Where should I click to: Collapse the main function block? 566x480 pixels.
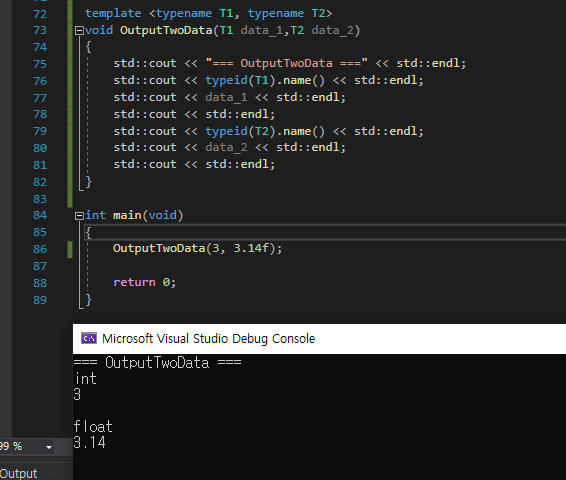79,216
